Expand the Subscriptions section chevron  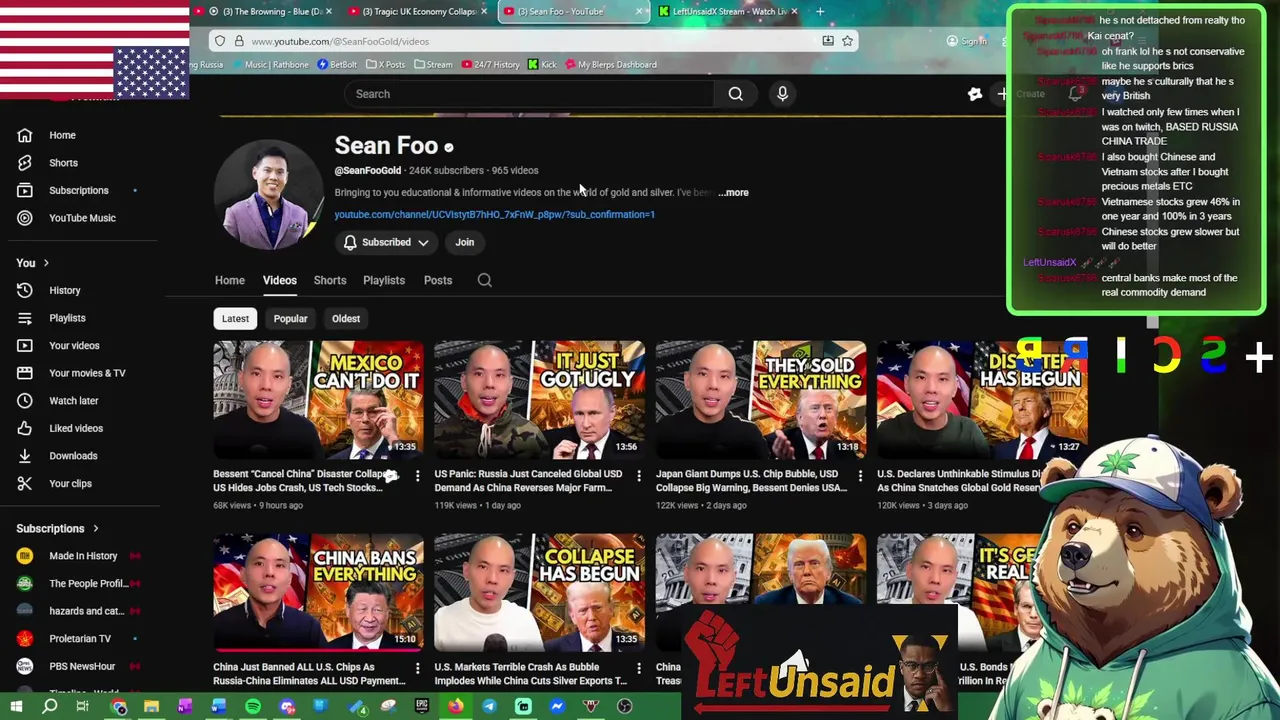coord(96,528)
